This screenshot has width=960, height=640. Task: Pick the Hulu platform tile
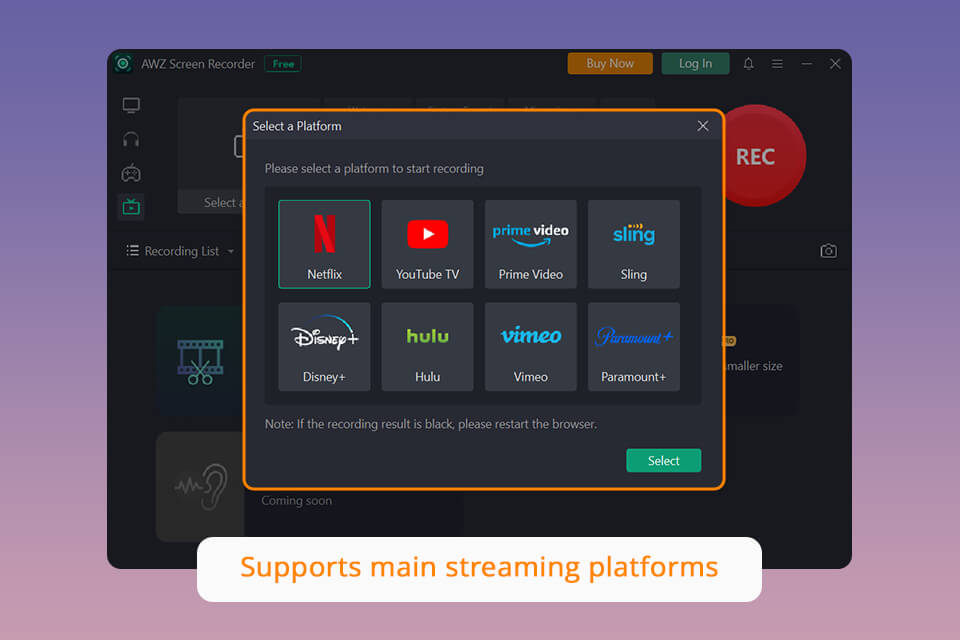pos(427,347)
